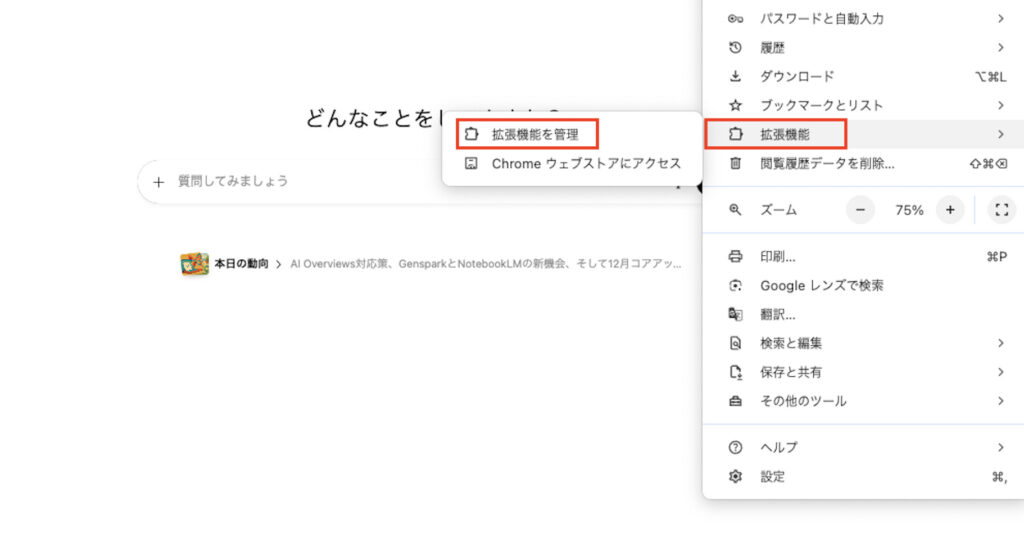Toggle fullscreen mode button in zoom row
Viewport: 1024px width, 550px height.
tap(1001, 210)
